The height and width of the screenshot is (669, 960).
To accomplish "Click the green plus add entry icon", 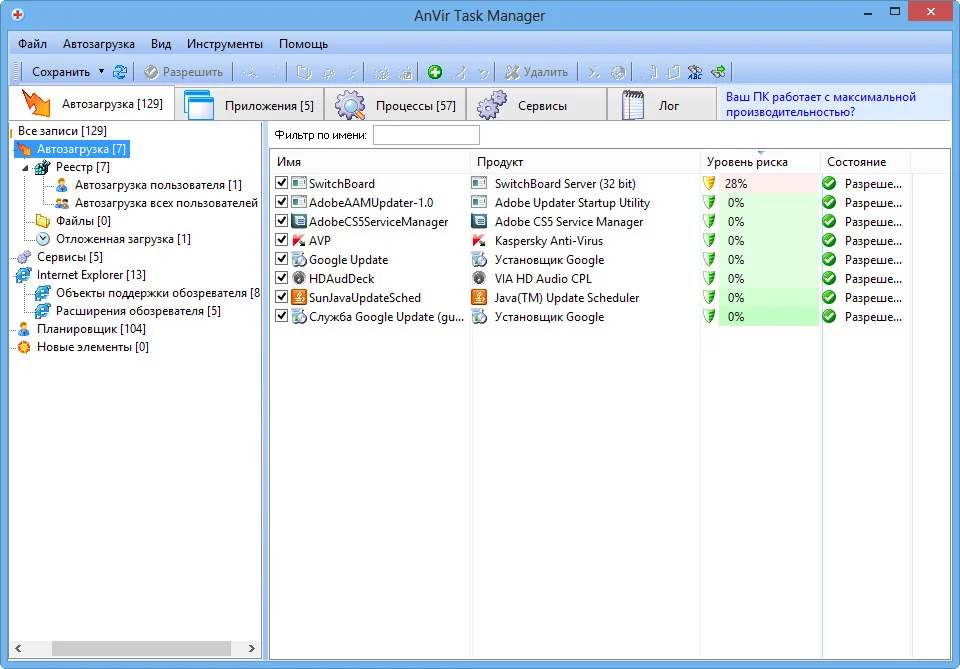I will point(435,72).
